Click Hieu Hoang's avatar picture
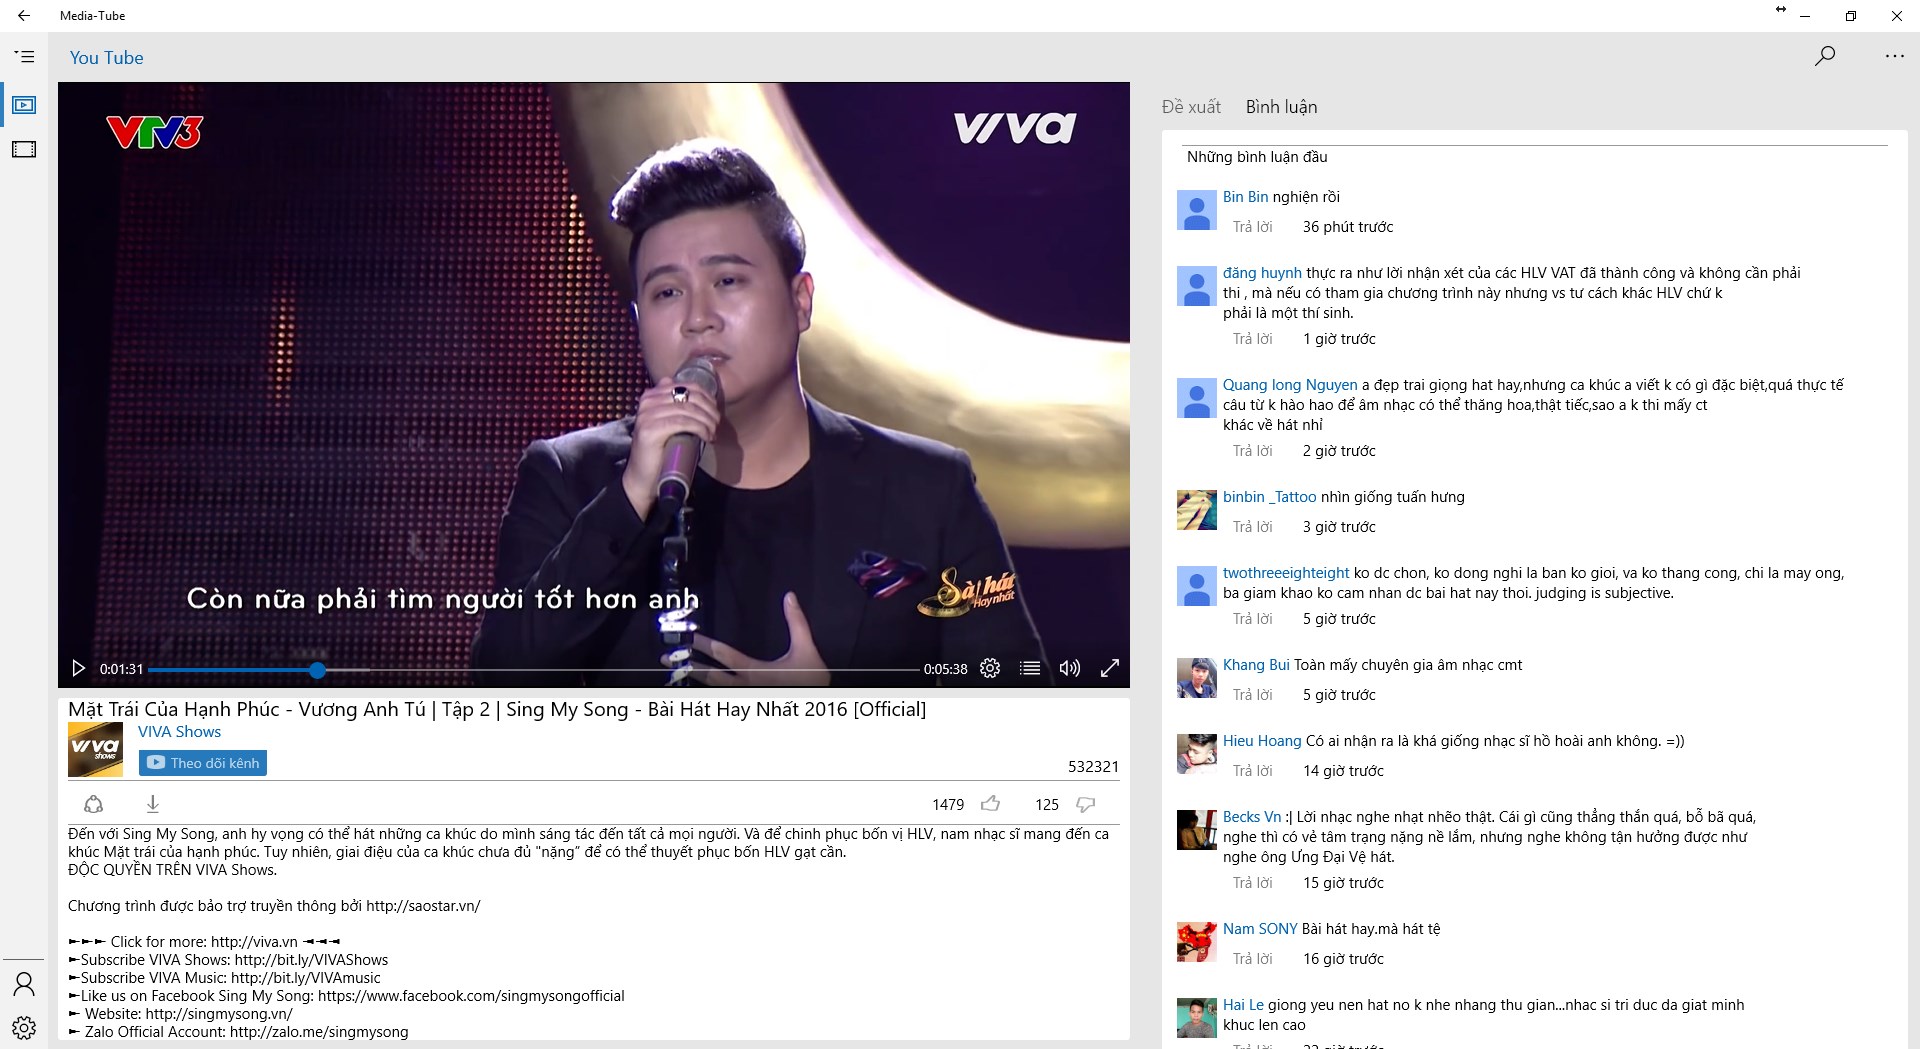Screen dimensions: 1920x1049 coord(1196,754)
